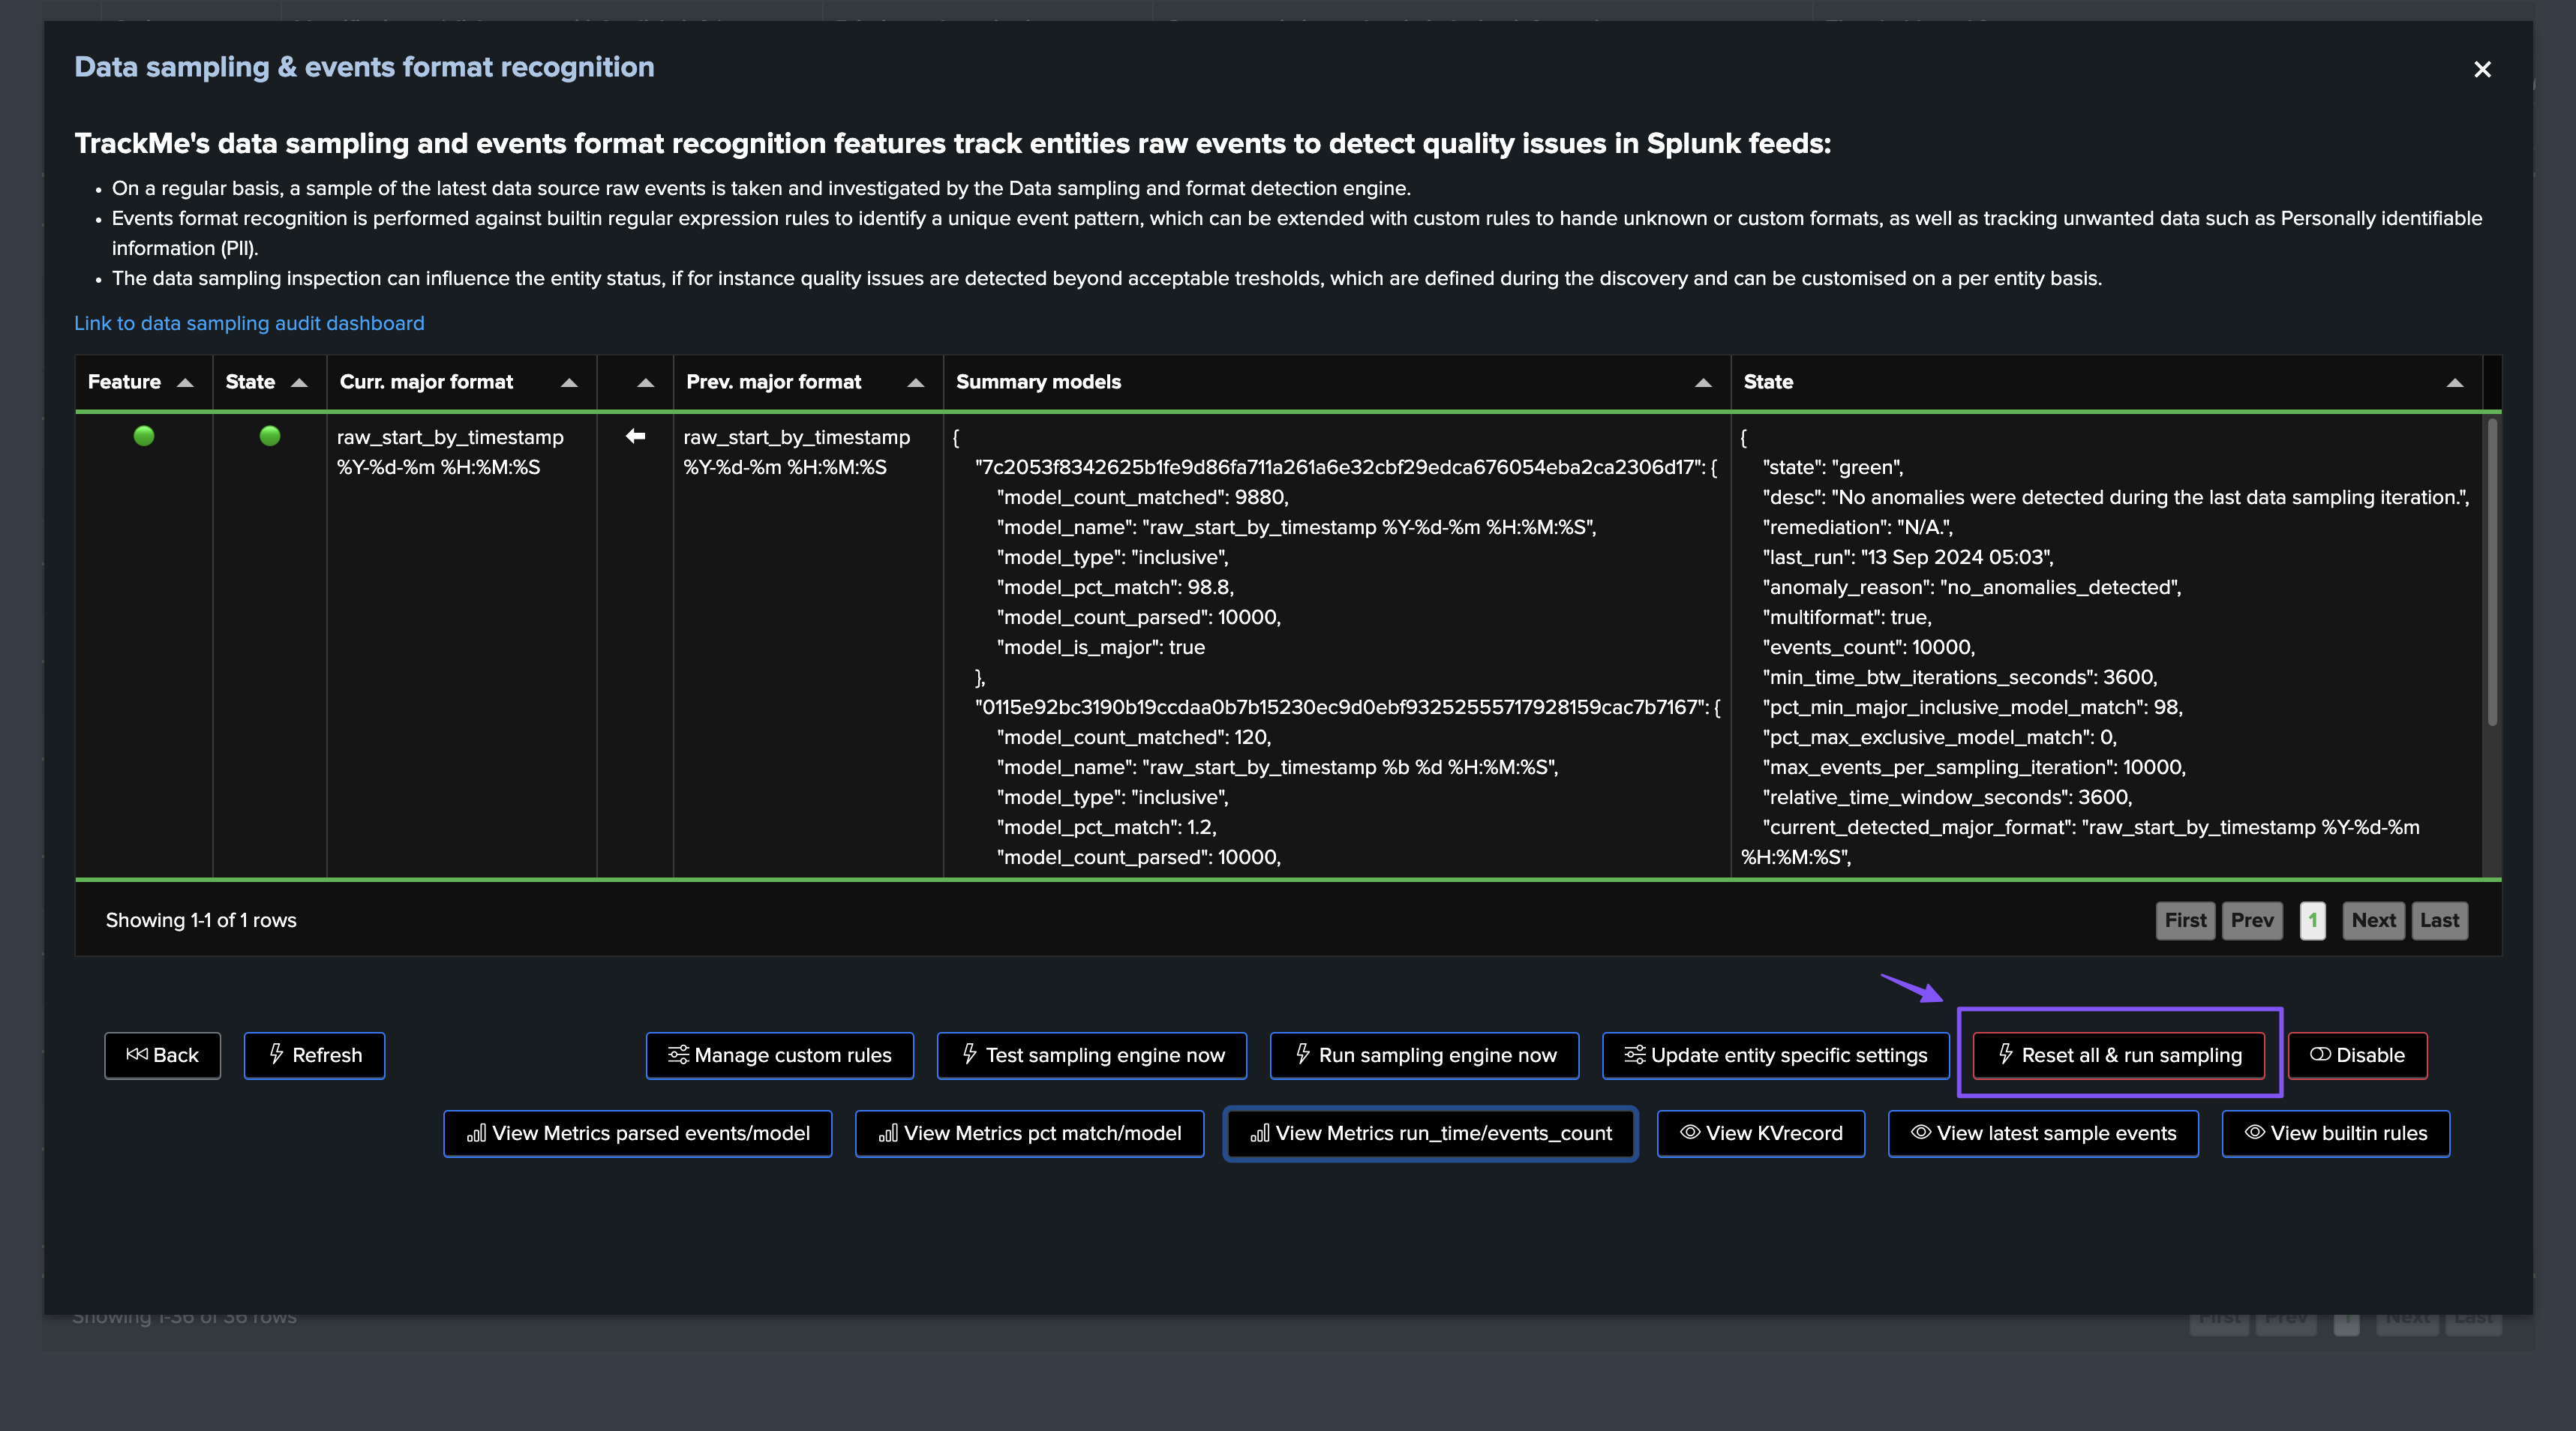Click the sliders icon on Manage custom rules

click(x=678, y=1054)
